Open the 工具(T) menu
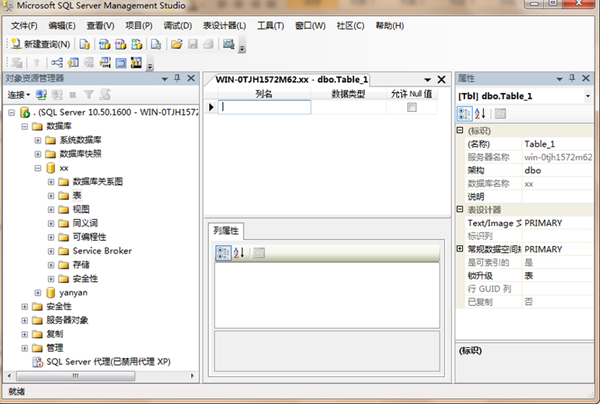600x404 pixels. pyautogui.click(x=270, y=25)
